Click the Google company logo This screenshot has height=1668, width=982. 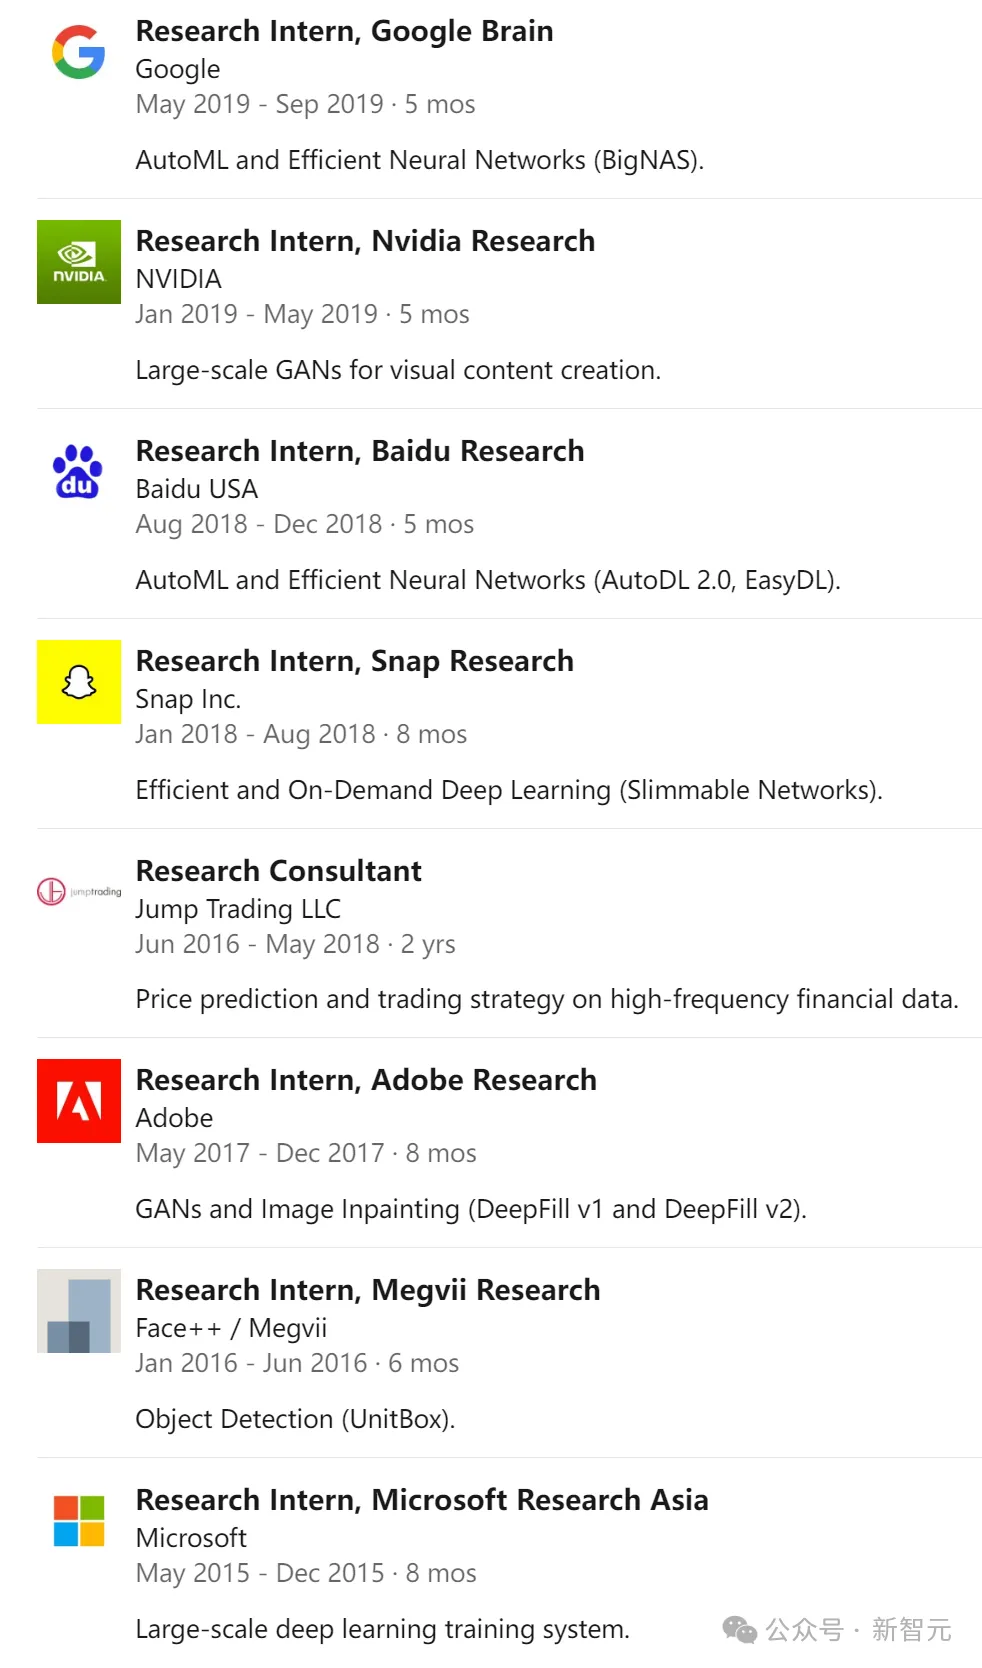(x=78, y=52)
